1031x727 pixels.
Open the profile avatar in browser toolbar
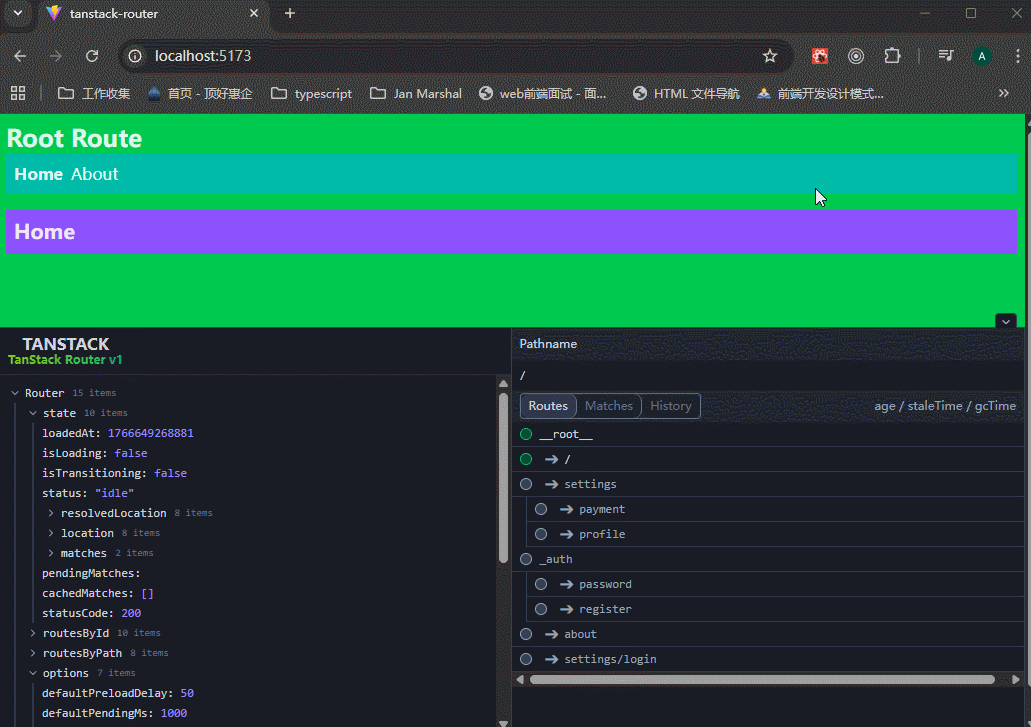tap(982, 56)
